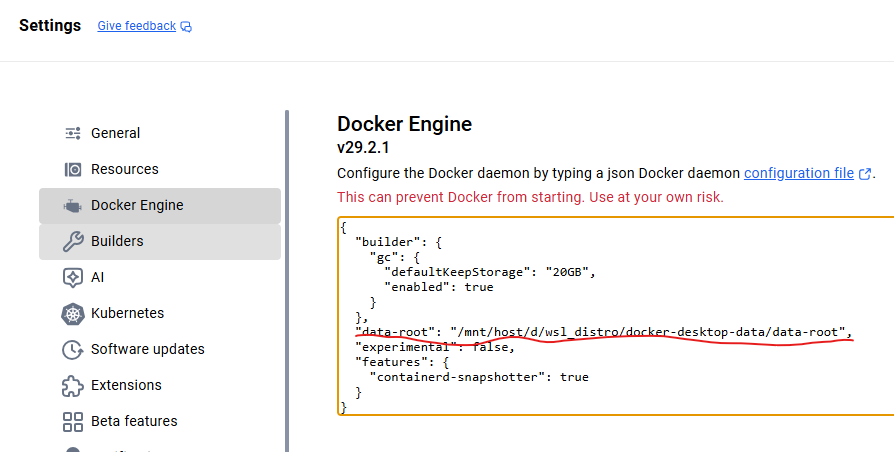This screenshot has height=452, width=894.
Task: Click the Builders wrench icon
Action: (x=72, y=241)
